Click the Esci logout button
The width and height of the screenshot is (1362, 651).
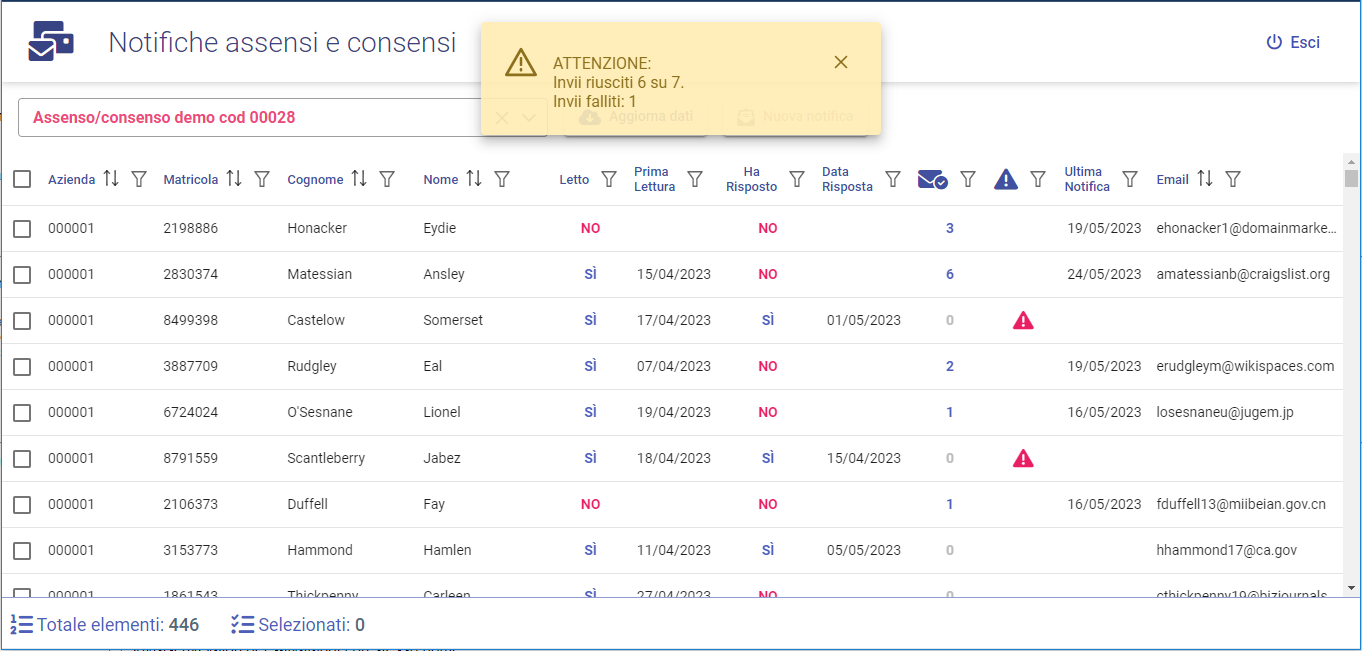tap(1293, 42)
